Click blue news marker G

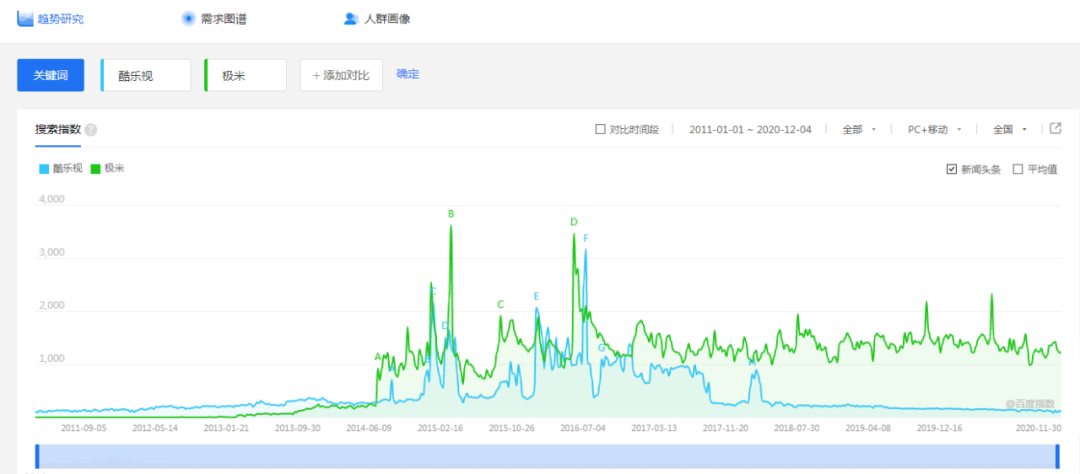click(x=601, y=348)
